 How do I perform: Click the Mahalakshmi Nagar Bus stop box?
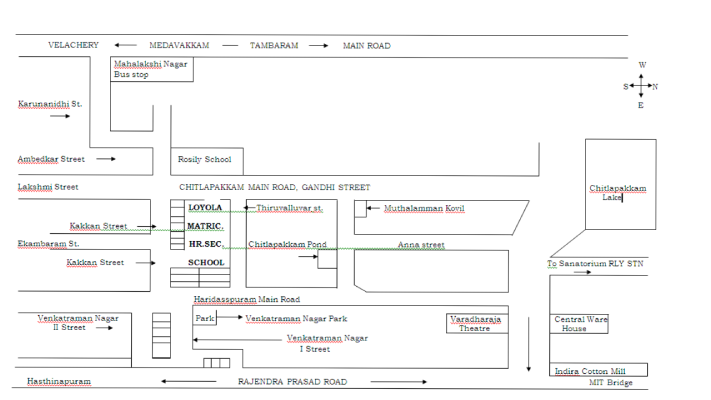coord(152,69)
